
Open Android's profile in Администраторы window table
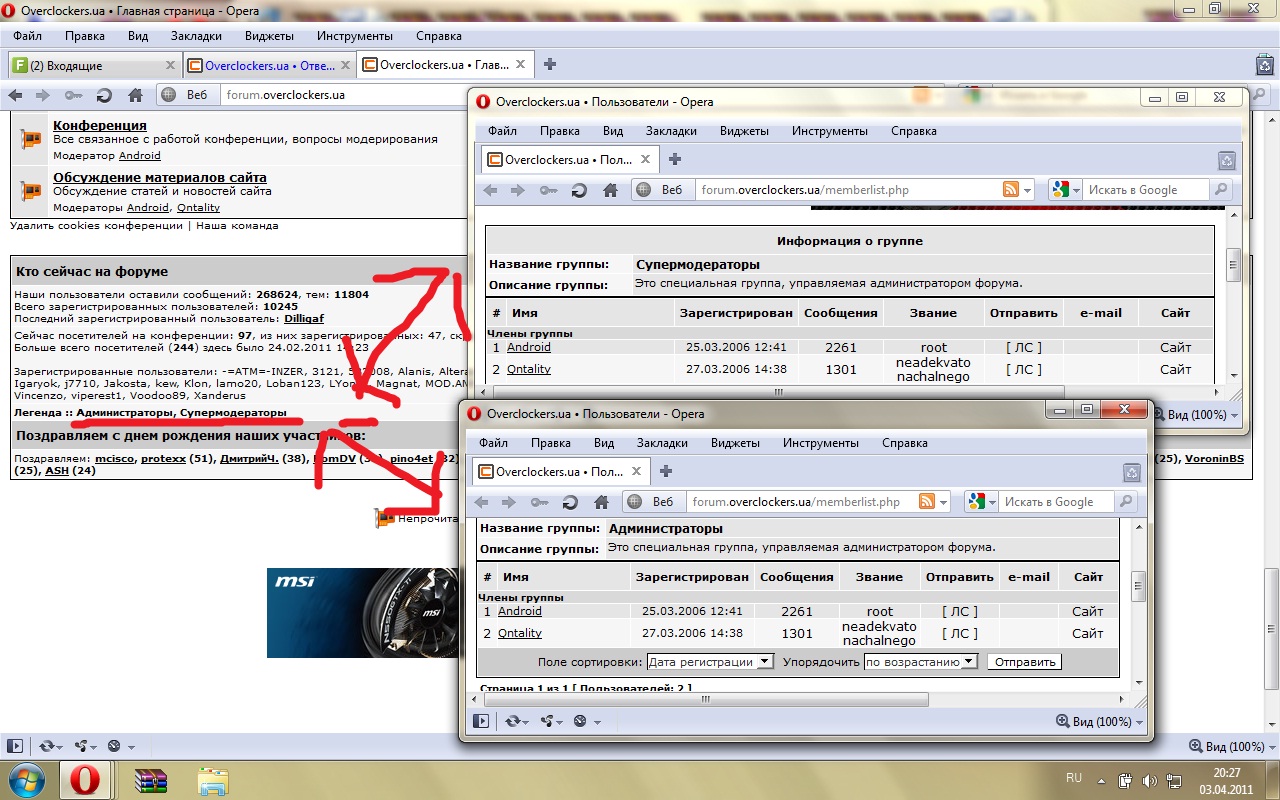point(520,611)
